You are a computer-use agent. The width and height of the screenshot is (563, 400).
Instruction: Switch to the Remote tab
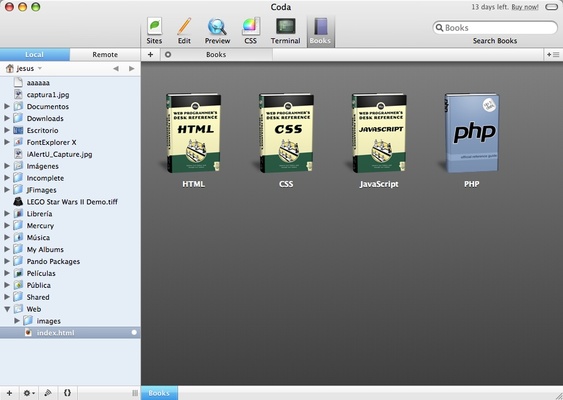pos(105,55)
